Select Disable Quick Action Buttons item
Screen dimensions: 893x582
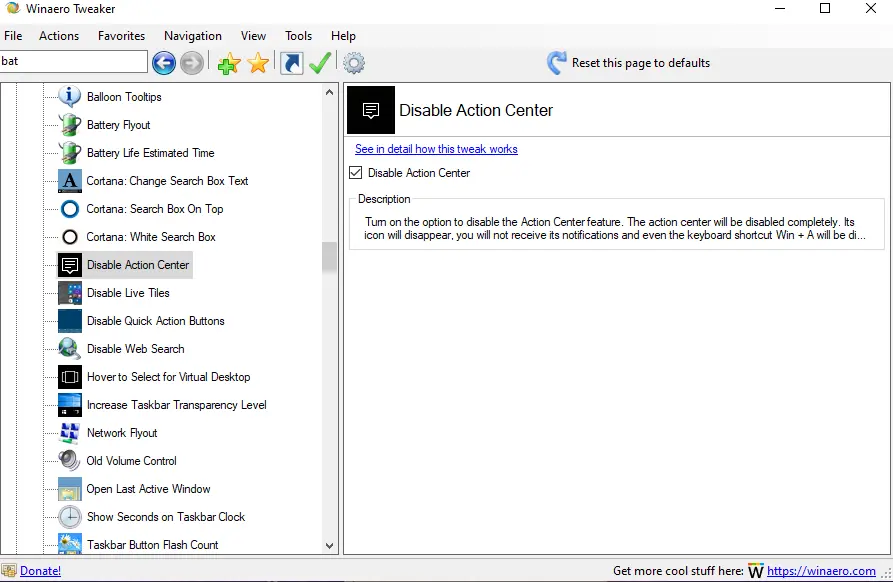pos(155,321)
